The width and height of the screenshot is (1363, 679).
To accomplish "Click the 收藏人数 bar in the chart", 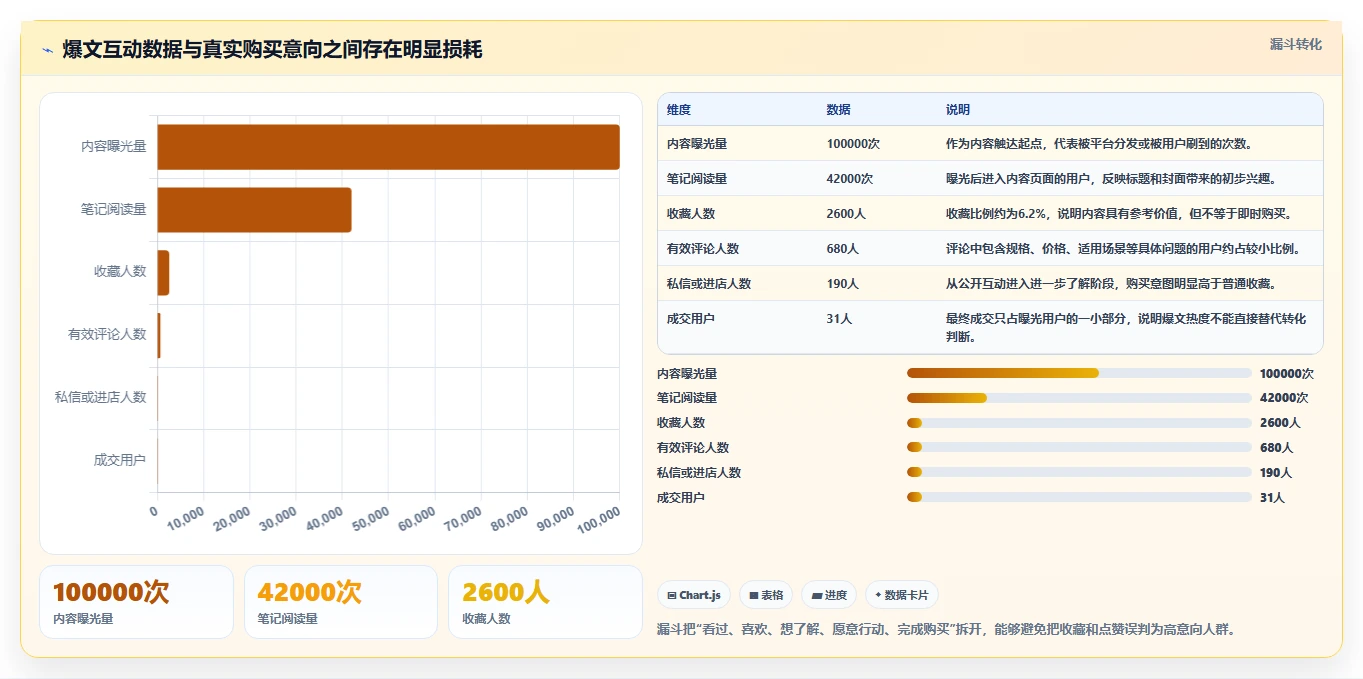I will pos(163,273).
